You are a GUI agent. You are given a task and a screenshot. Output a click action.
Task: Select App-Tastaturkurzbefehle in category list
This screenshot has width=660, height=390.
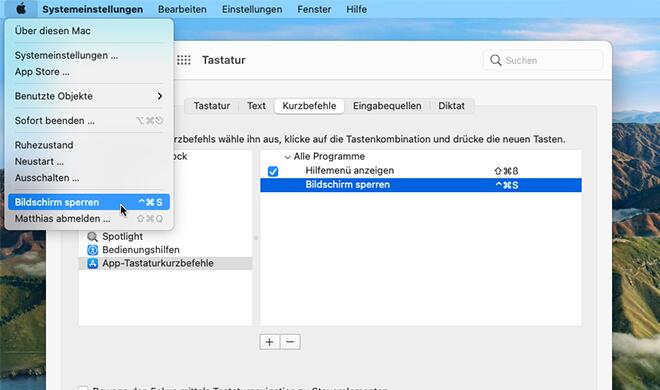coord(158,263)
